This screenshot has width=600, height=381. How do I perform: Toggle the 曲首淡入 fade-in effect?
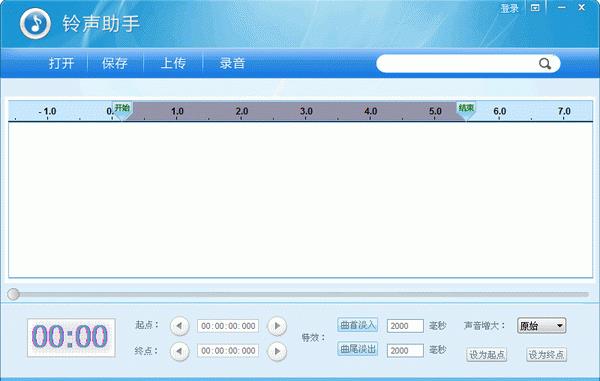click(358, 325)
